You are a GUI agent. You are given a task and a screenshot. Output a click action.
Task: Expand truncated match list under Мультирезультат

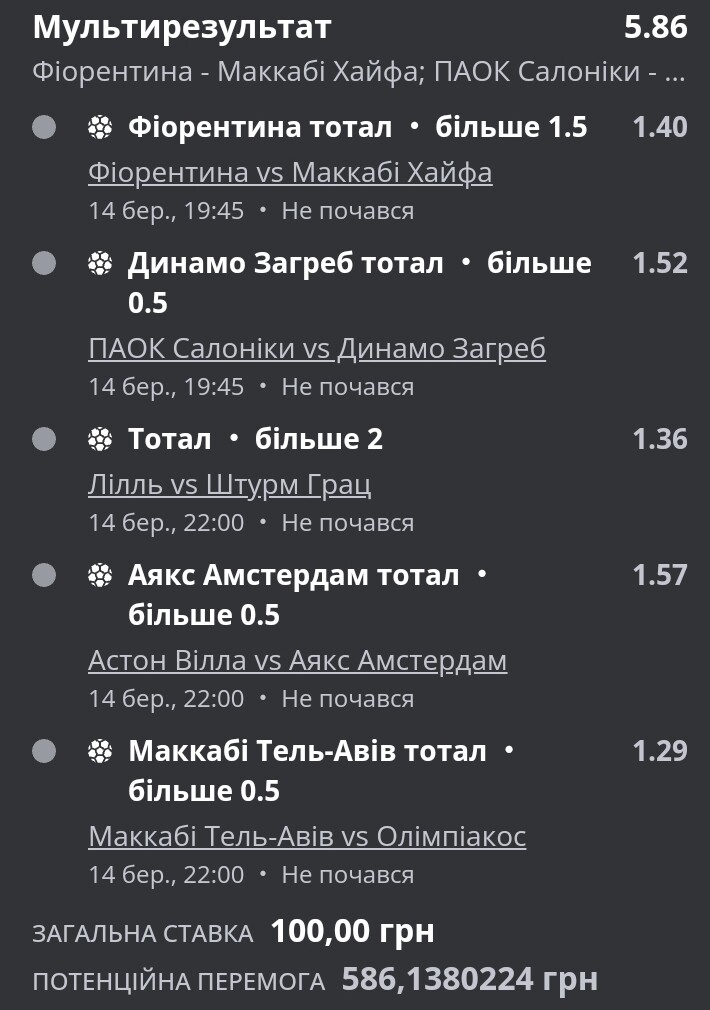click(359, 71)
